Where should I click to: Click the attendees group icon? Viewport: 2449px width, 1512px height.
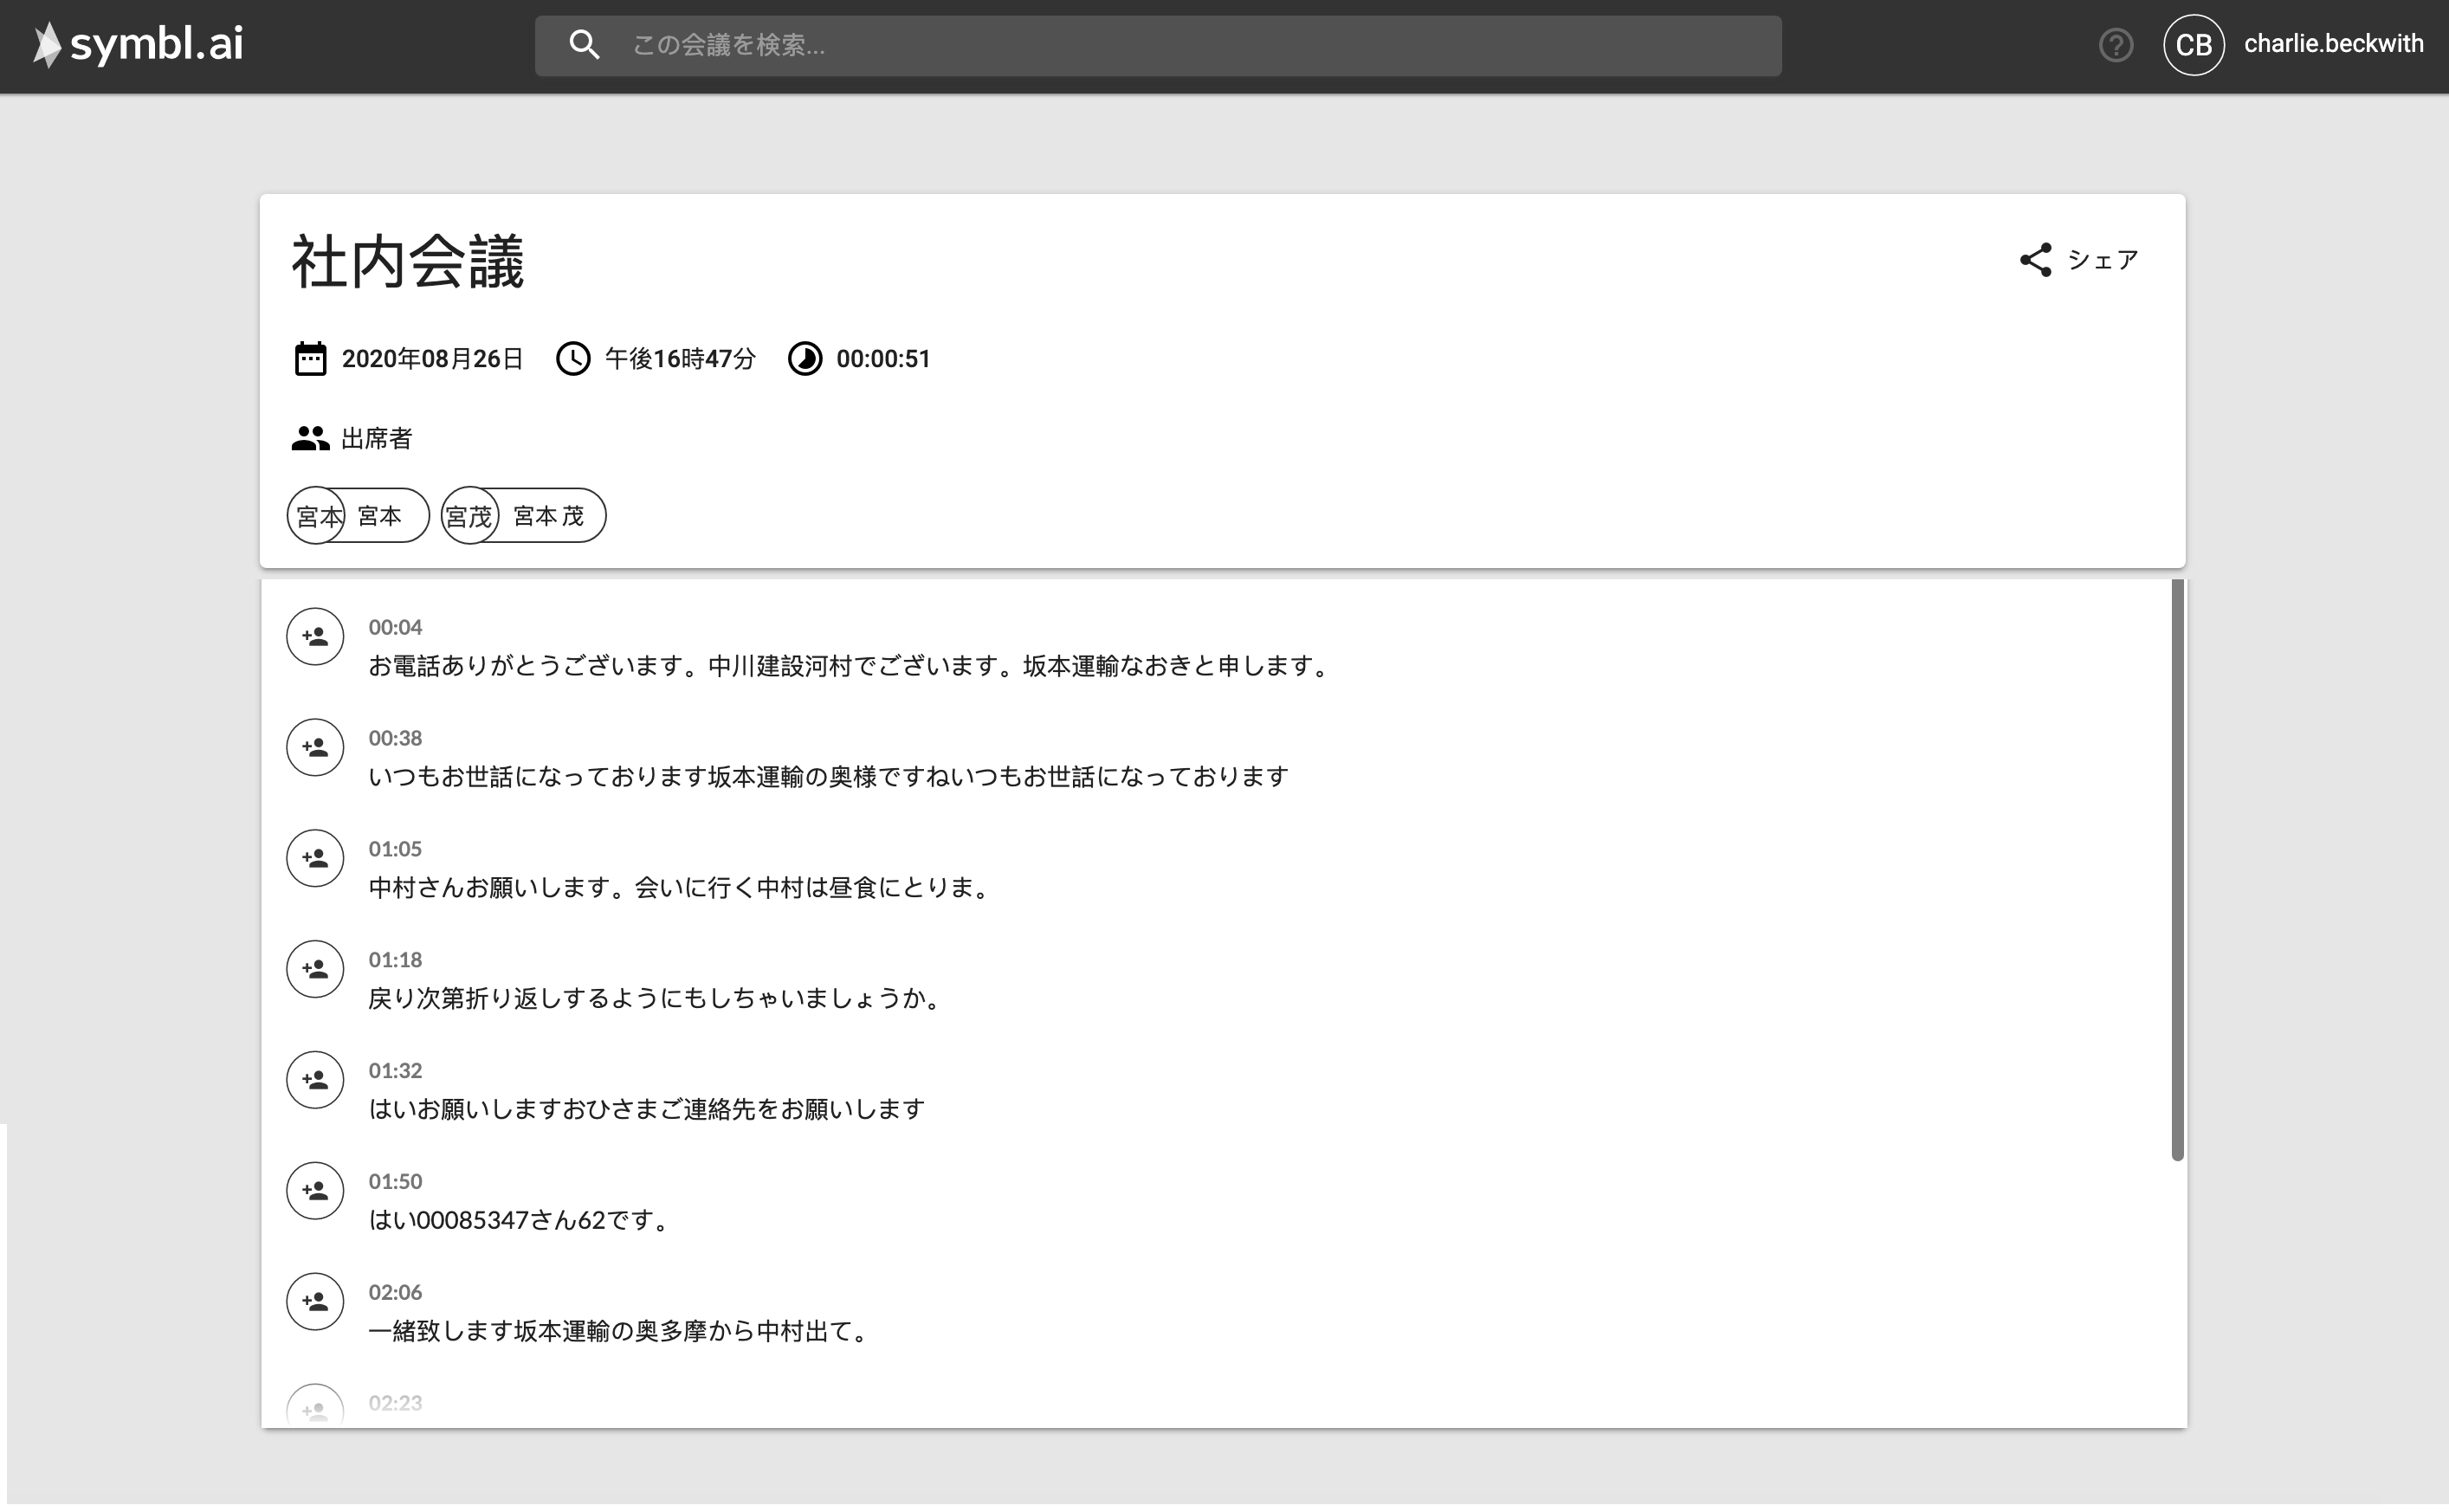(312, 437)
